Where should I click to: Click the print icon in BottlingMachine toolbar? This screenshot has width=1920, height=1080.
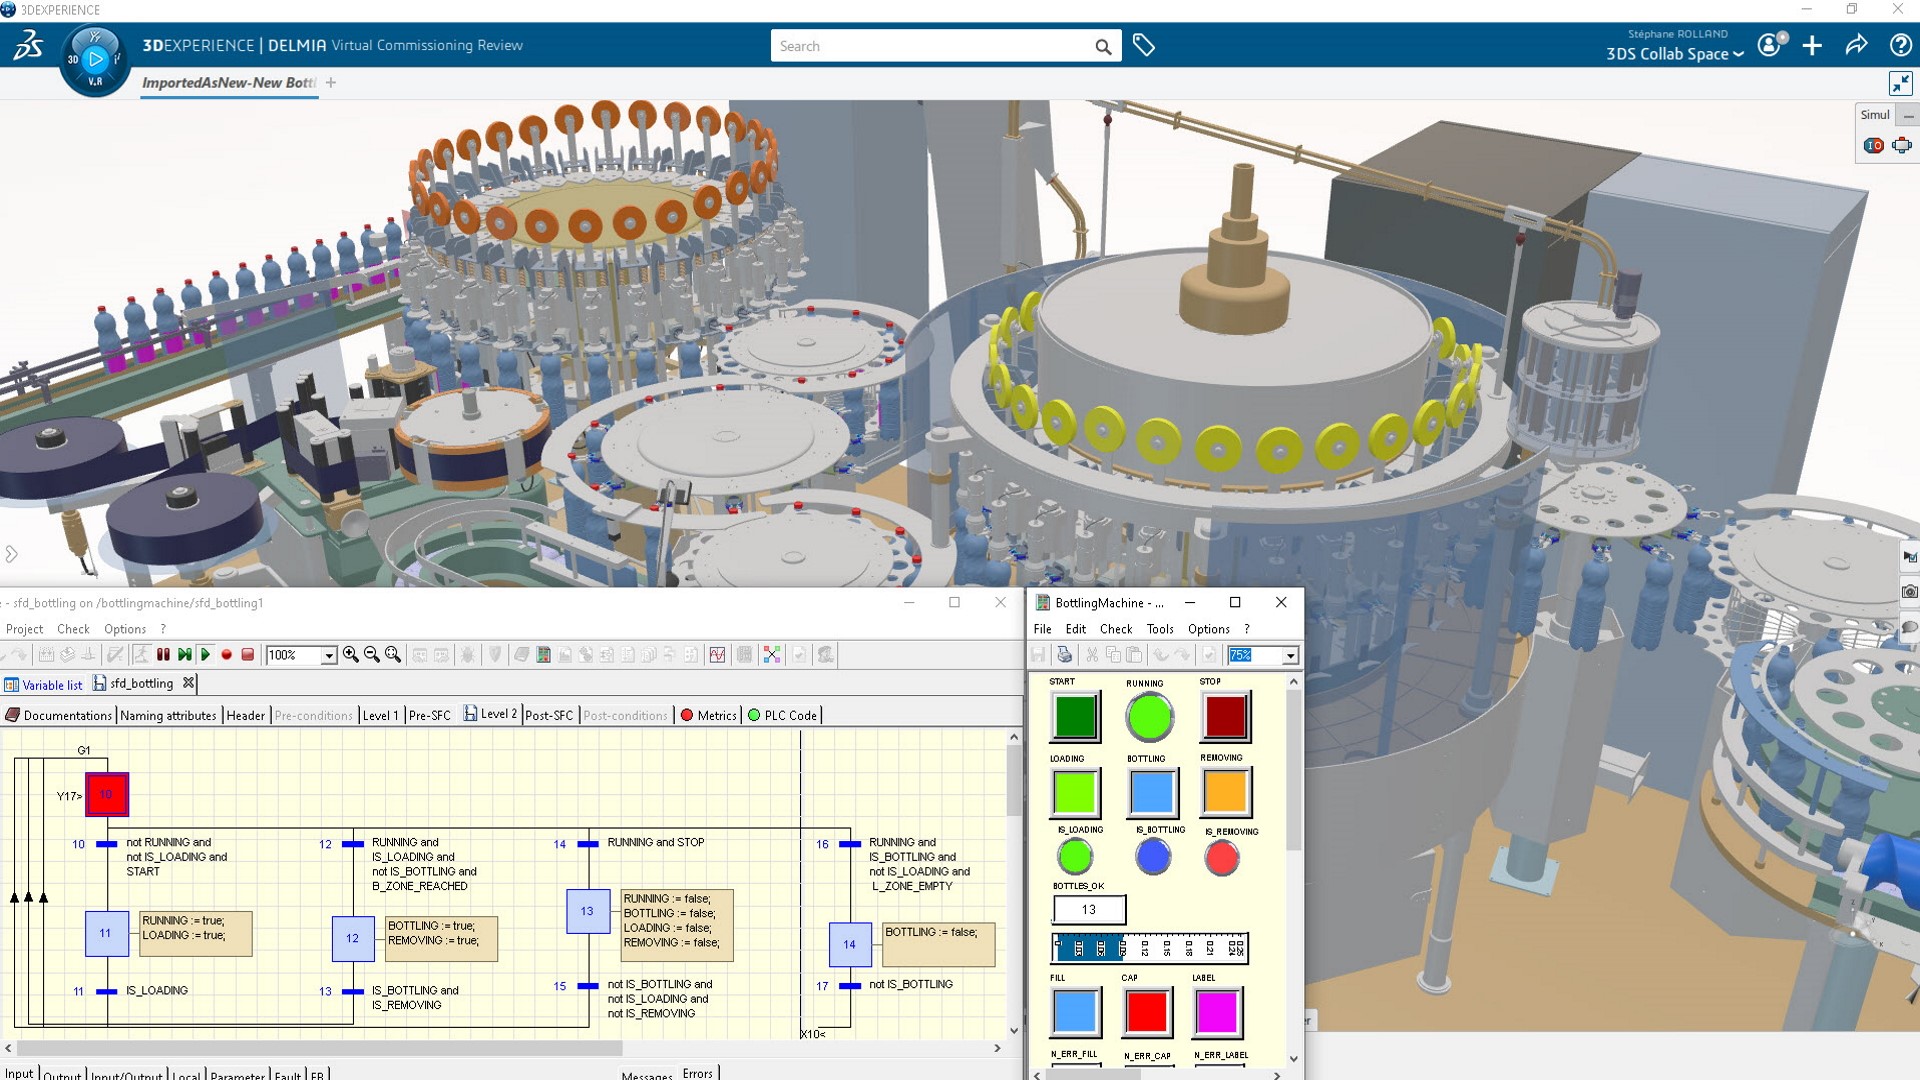(1064, 655)
